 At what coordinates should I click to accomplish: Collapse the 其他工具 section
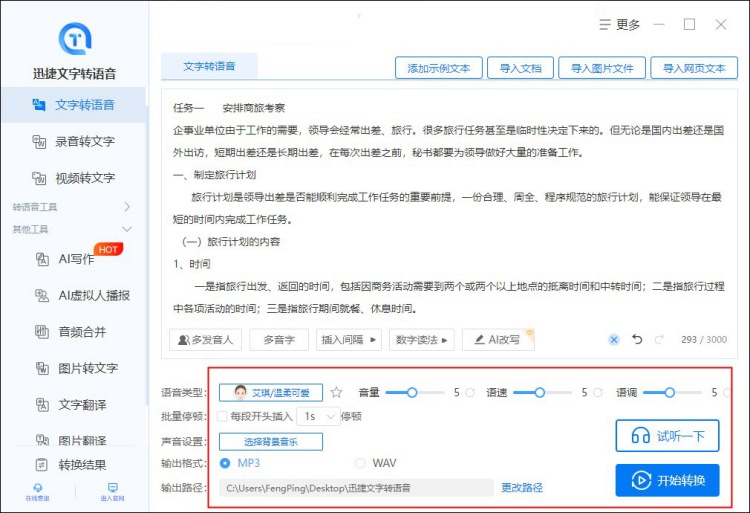(72, 229)
